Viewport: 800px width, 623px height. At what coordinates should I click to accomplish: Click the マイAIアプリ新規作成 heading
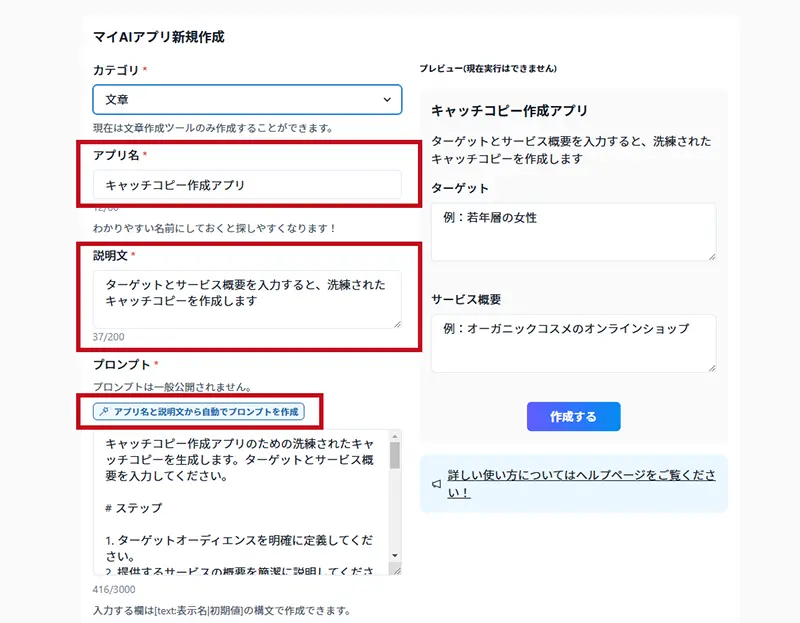159,37
